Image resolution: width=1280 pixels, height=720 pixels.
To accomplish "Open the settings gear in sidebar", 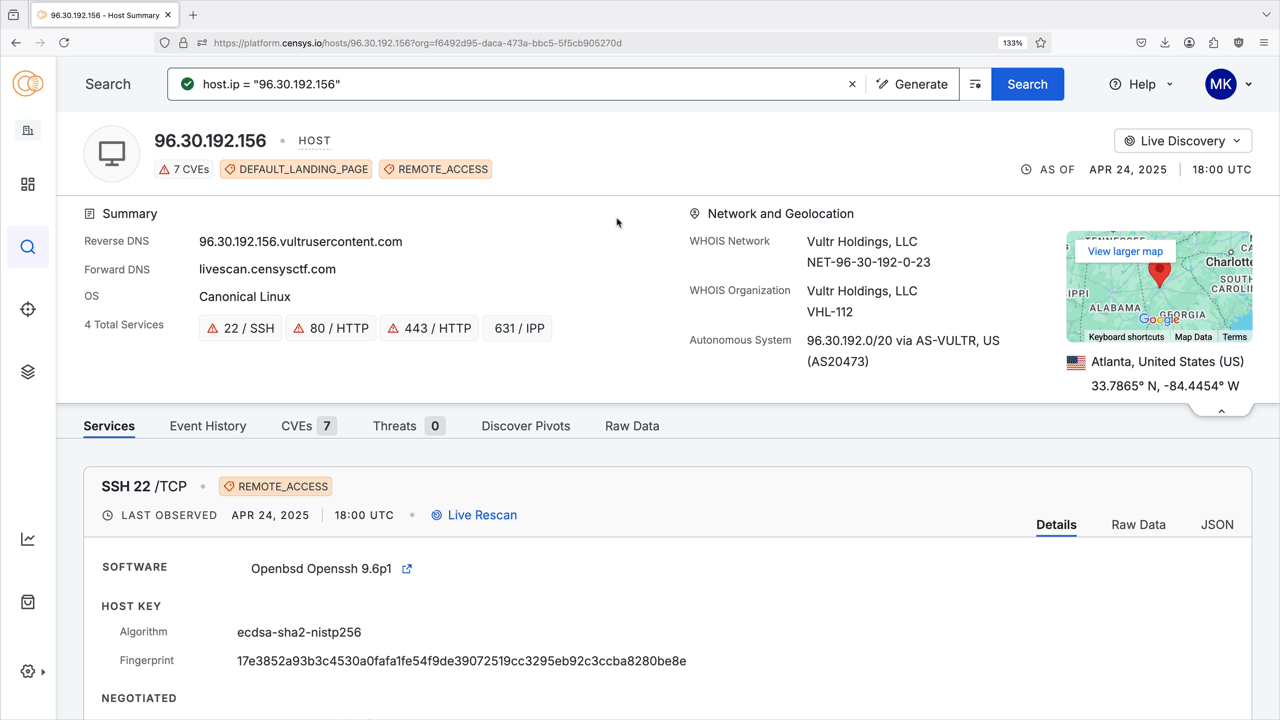I will click(x=28, y=672).
